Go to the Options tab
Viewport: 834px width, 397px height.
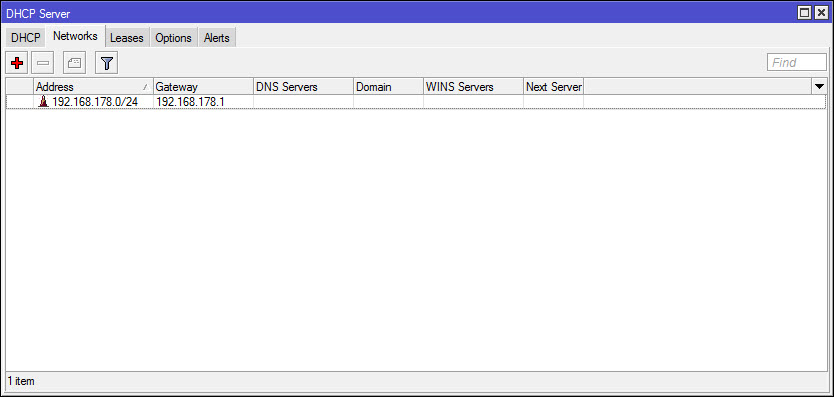[x=173, y=38]
